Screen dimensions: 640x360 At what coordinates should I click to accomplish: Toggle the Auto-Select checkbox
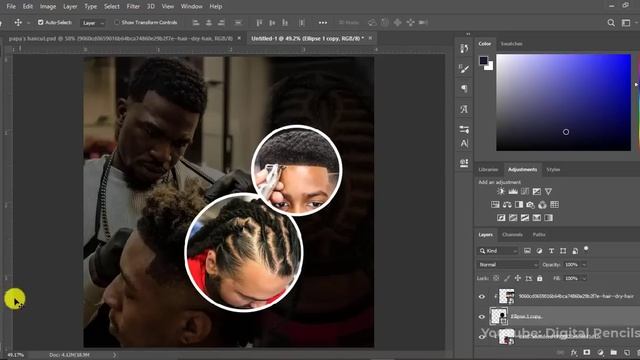pyautogui.click(x=40, y=22)
